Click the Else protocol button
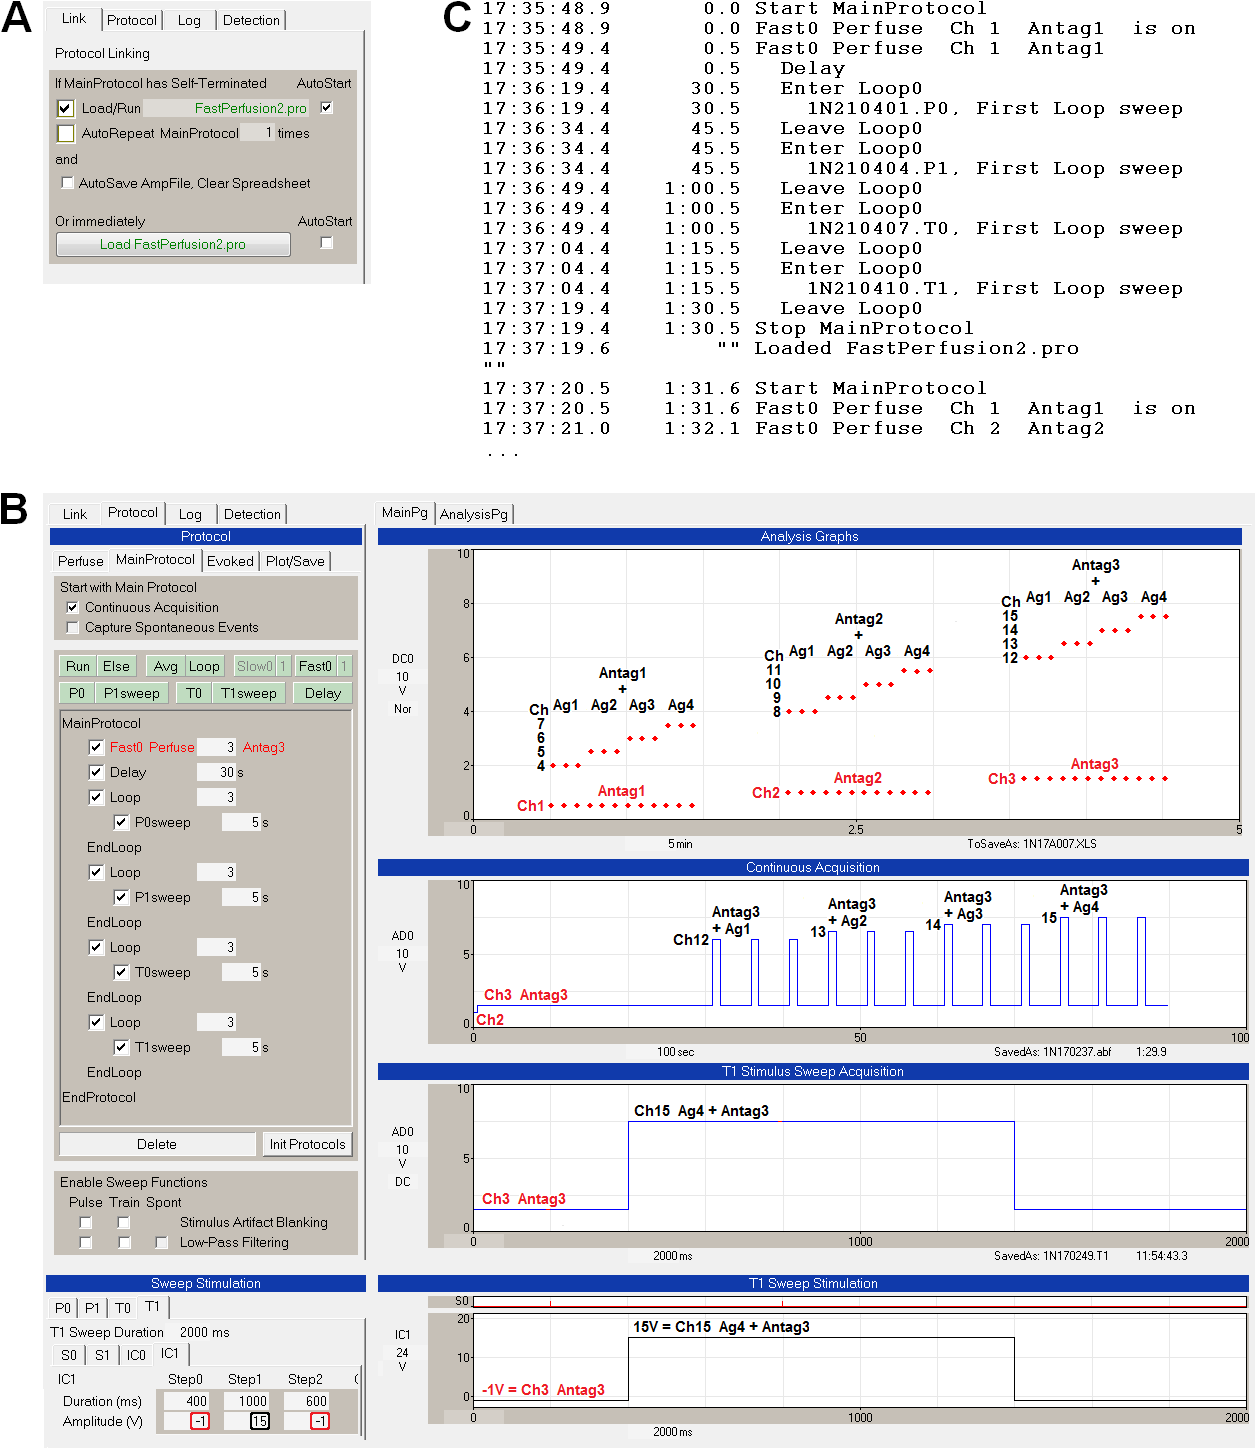The width and height of the screenshot is (1256, 1449). (116, 666)
